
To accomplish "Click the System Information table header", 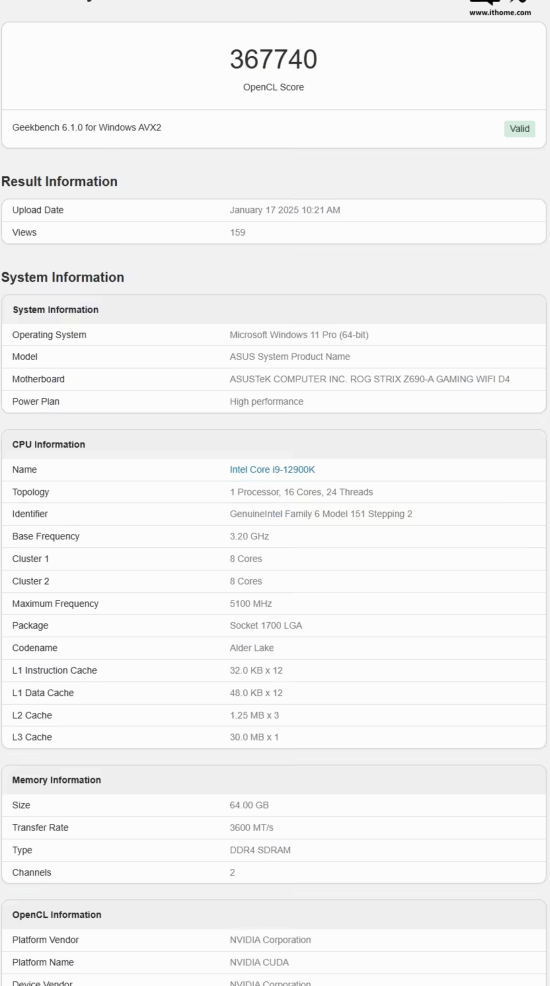I will tap(274, 309).
